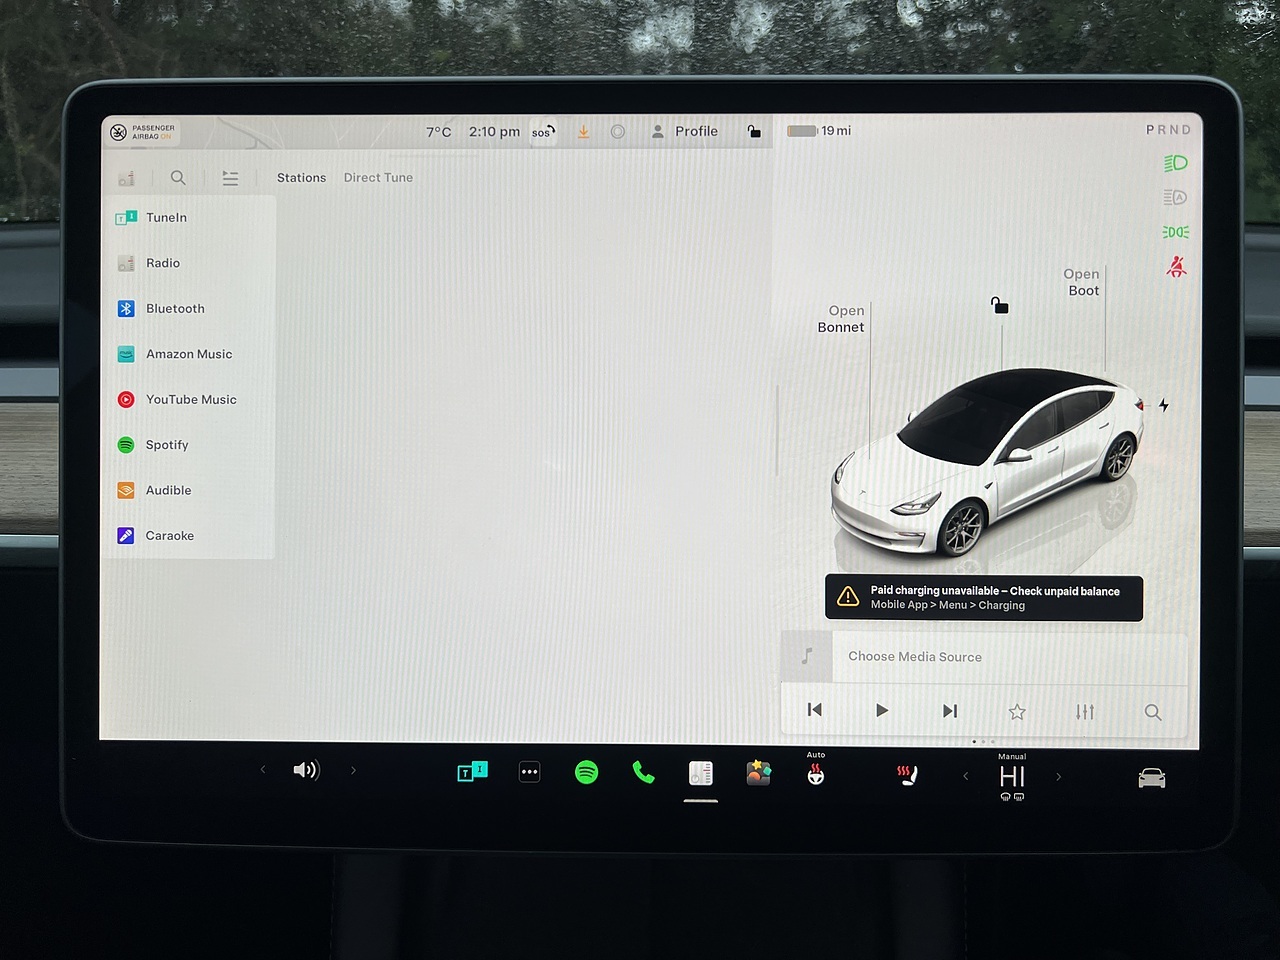Viewport: 1280px width, 960px height.
Task: Increase the temperature with the right chevron
Action: (1059, 777)
